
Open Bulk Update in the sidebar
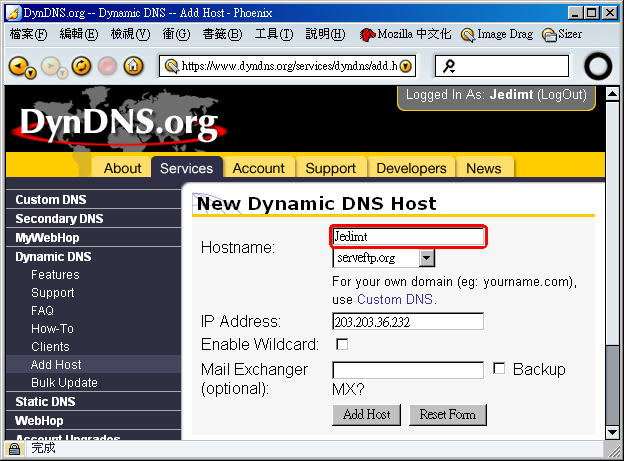pos(64,382)
